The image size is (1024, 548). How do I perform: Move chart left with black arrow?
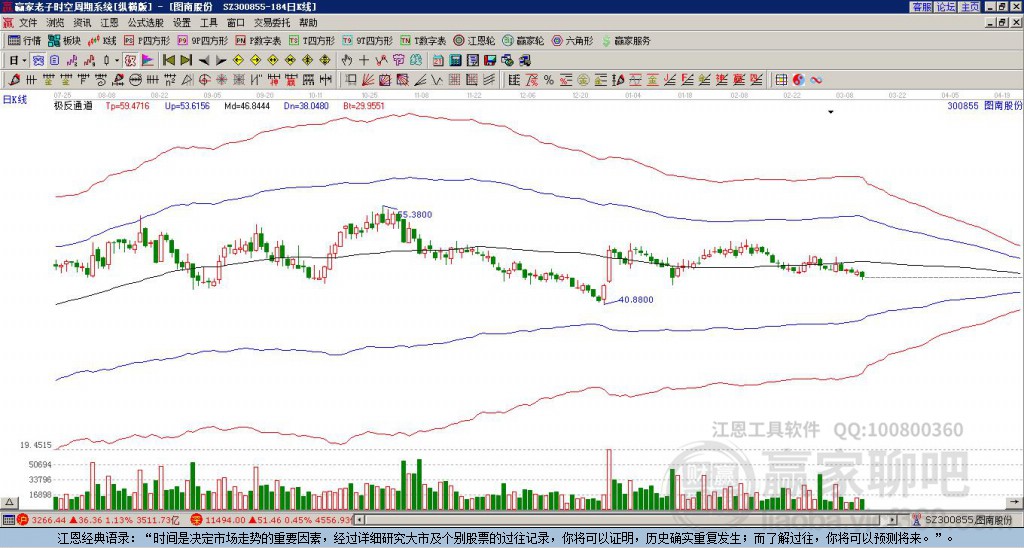[204, 61]
